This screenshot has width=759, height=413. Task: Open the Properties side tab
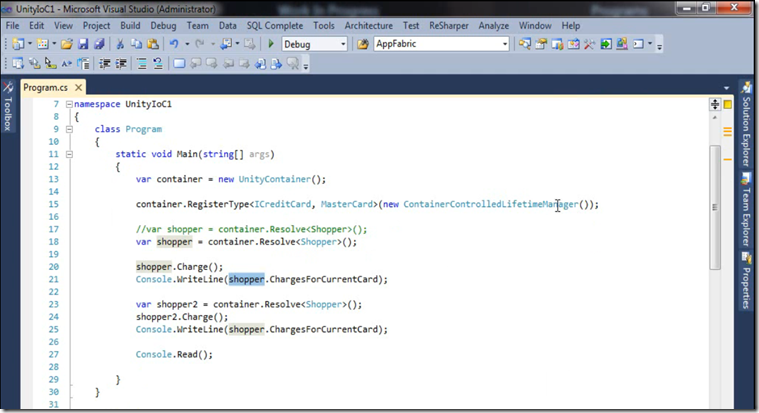coord(746,281)
